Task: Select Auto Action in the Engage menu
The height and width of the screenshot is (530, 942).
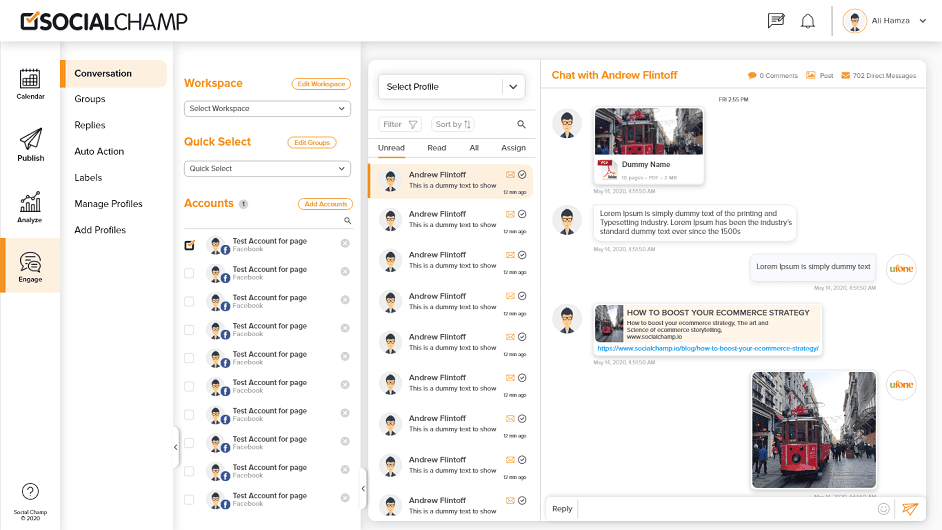Action: click(99, 152)
